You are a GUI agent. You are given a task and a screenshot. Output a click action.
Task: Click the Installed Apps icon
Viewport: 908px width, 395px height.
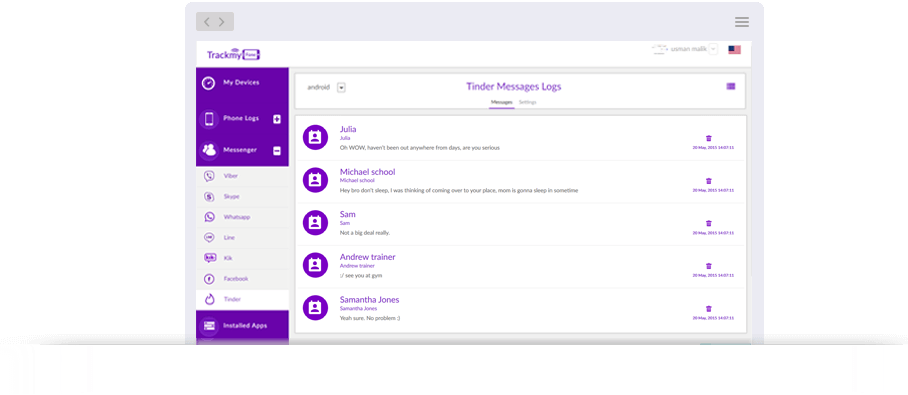pyautogui.click(x=209, y=325)
